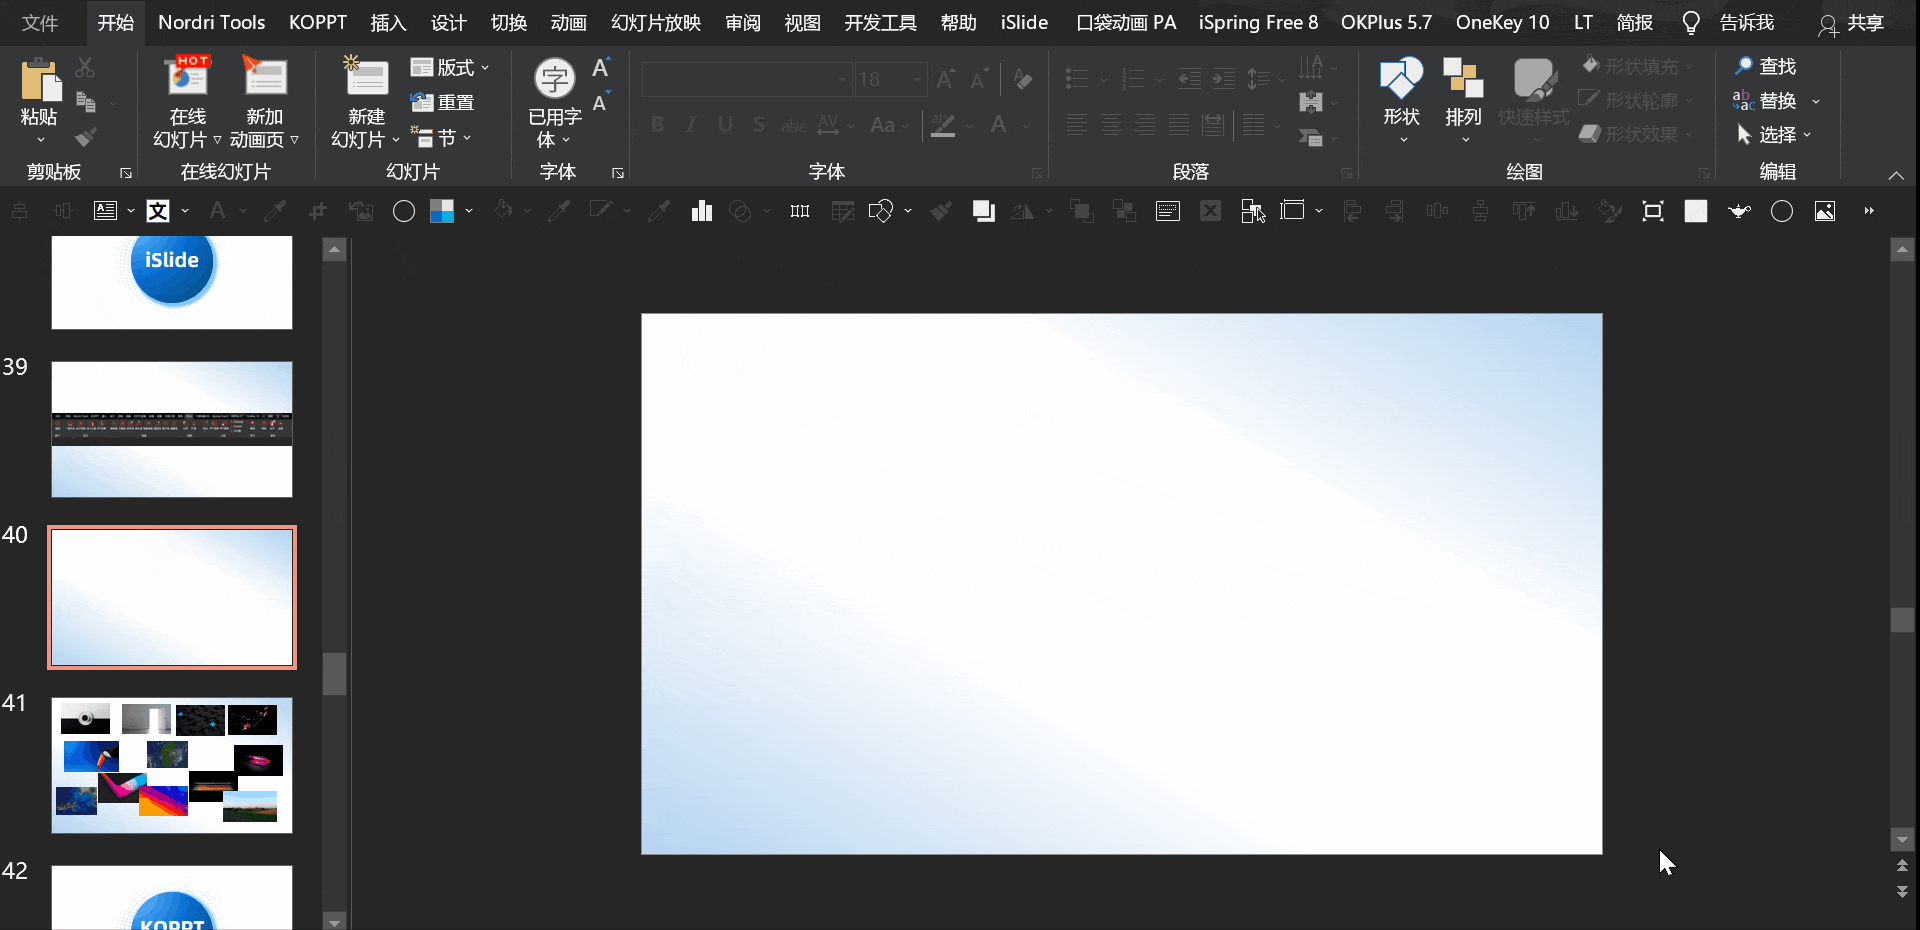
Task: Click the Replace (替换) button
Action: [x=1765, y=101]
